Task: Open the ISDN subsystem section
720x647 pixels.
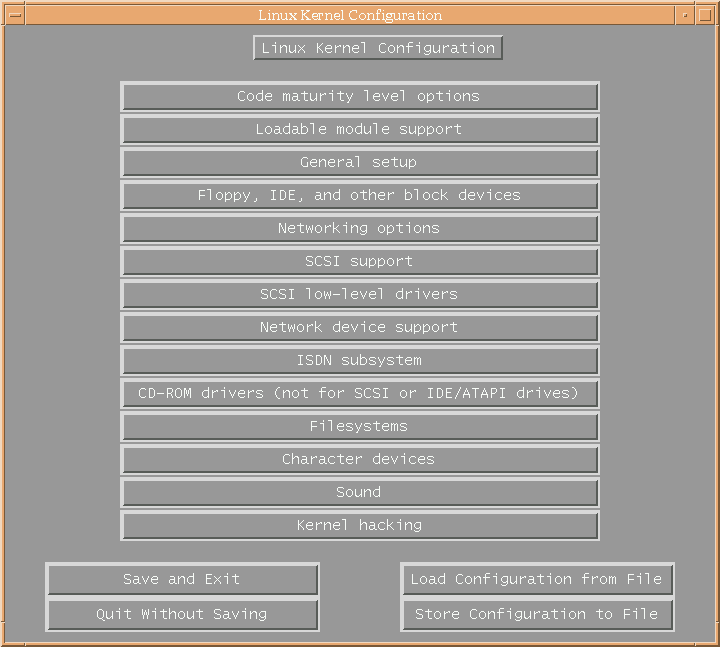Action: tap(360, 361)
